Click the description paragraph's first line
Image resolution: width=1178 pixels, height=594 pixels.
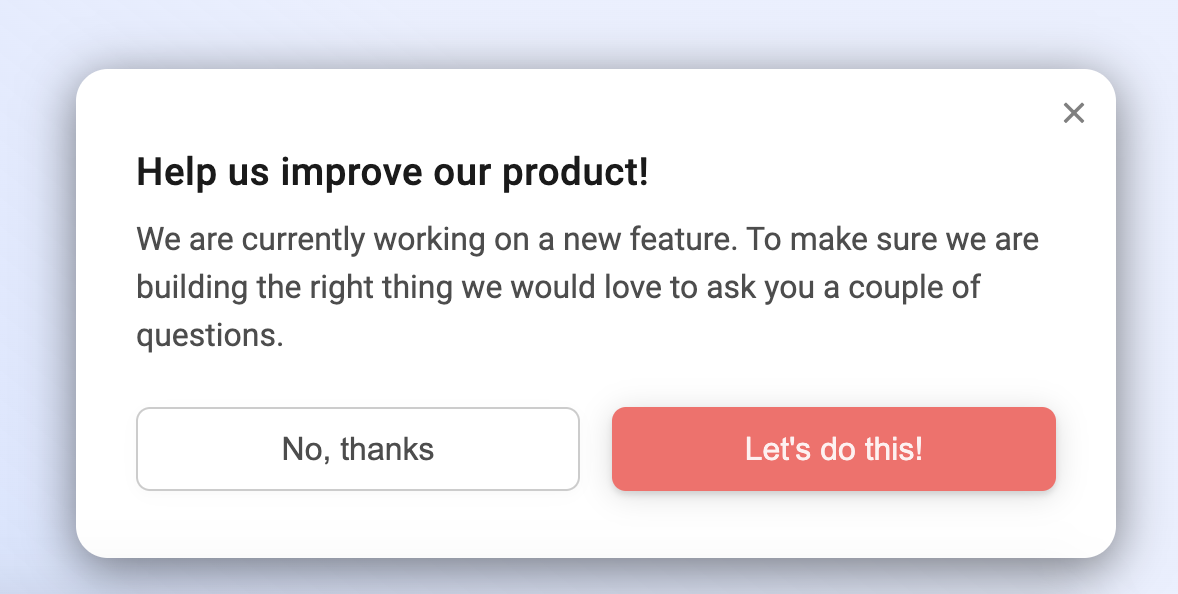coord(587,240)
